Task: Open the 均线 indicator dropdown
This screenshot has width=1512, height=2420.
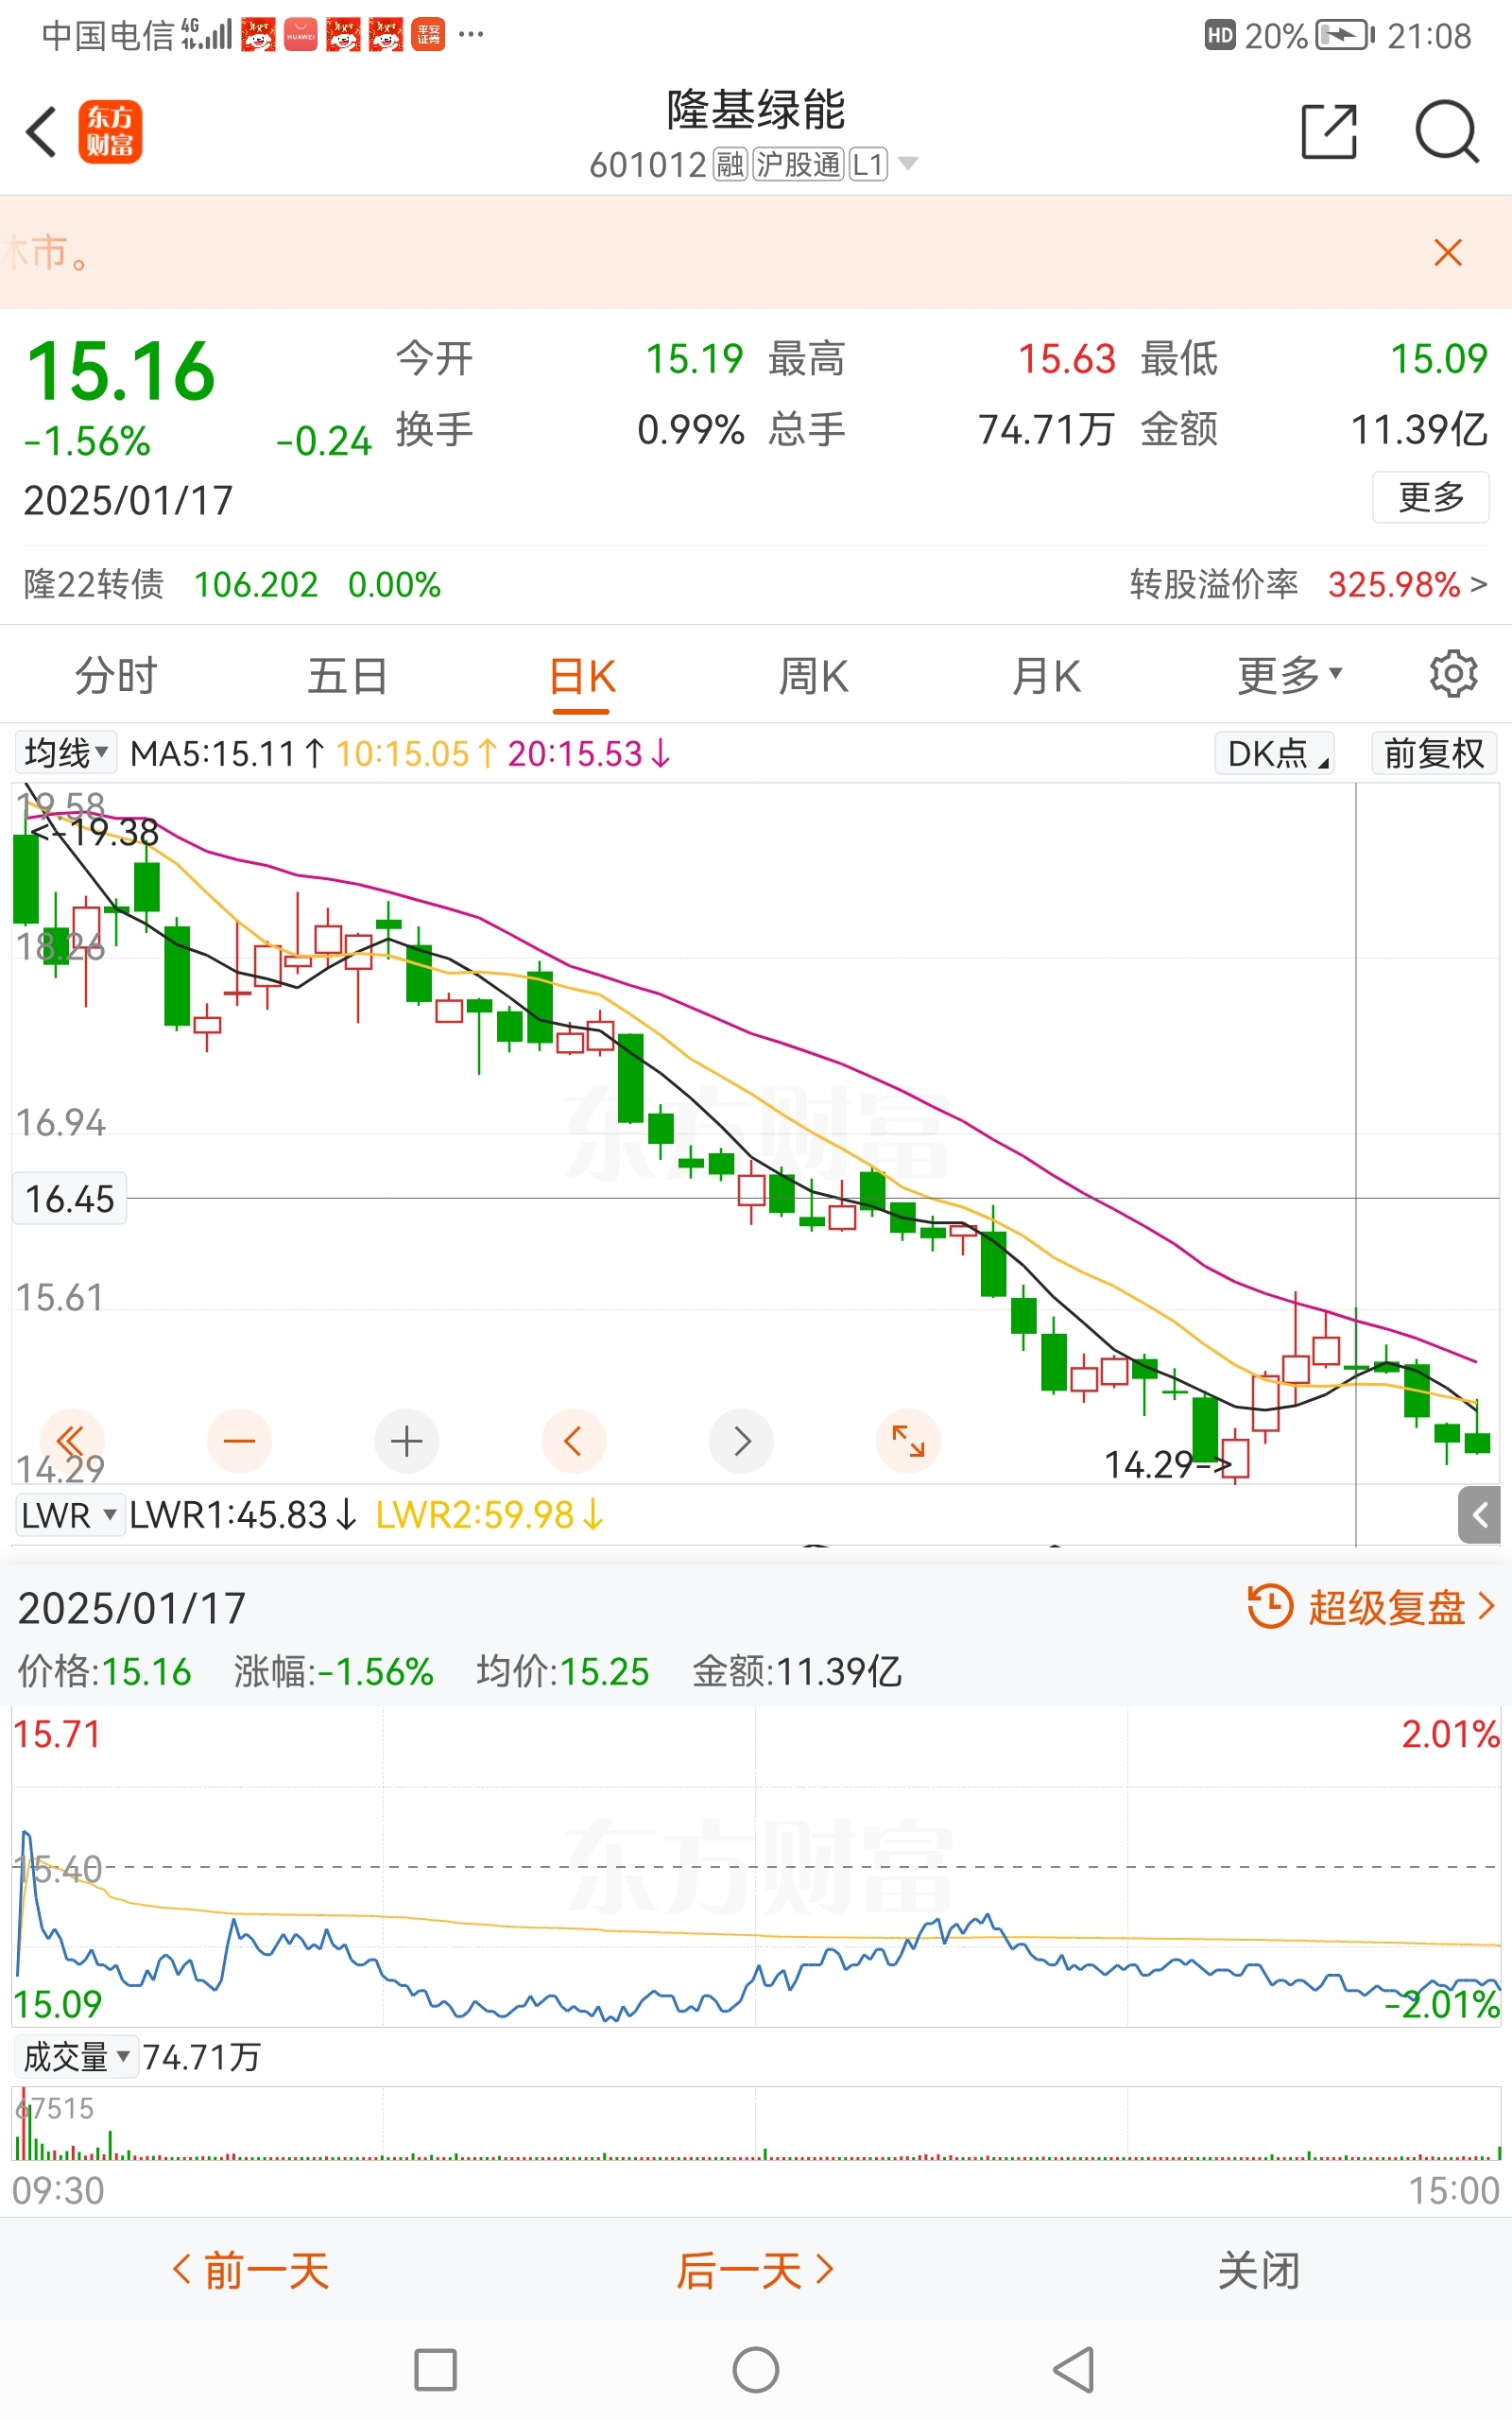Action: pos(65,752)
